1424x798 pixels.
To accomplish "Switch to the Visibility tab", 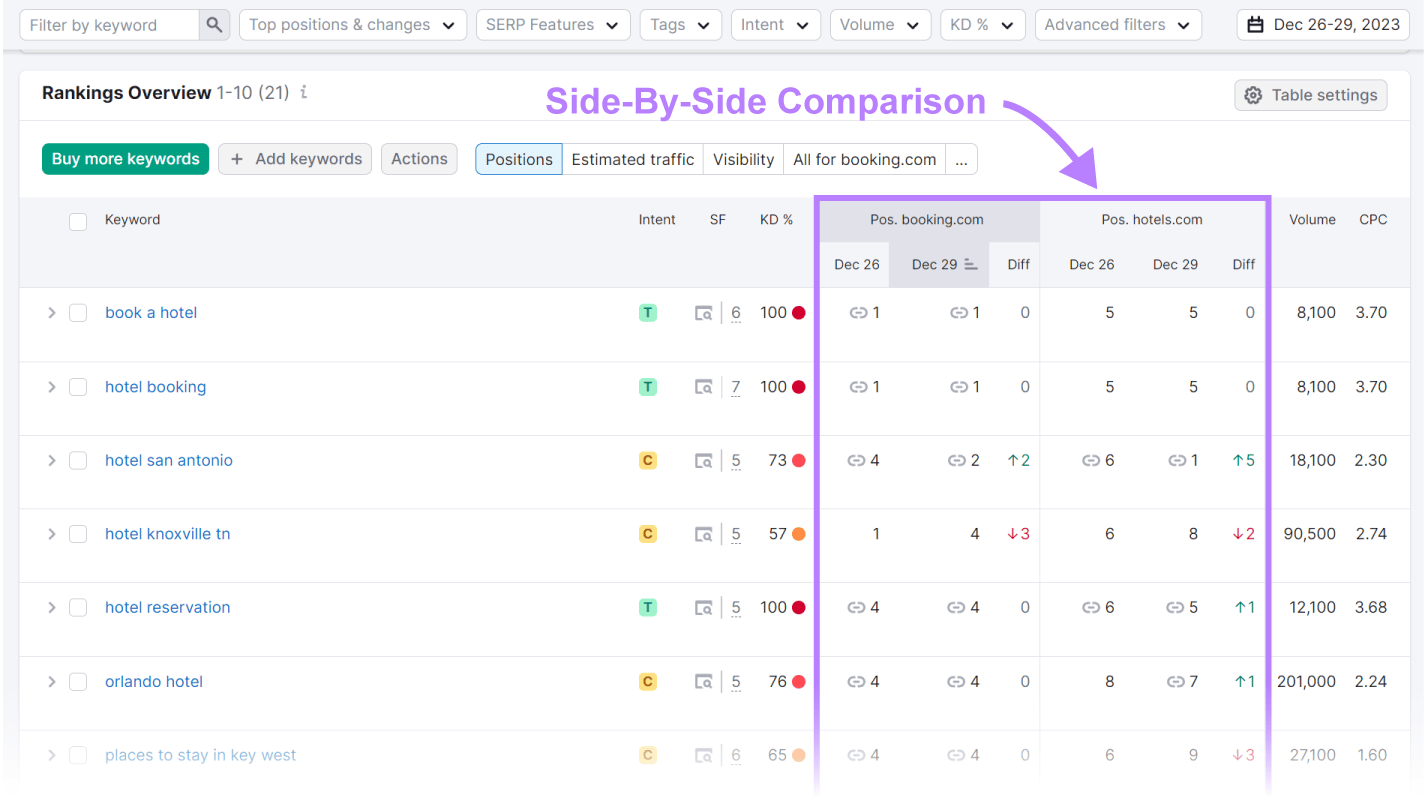I will coord(743,159).
